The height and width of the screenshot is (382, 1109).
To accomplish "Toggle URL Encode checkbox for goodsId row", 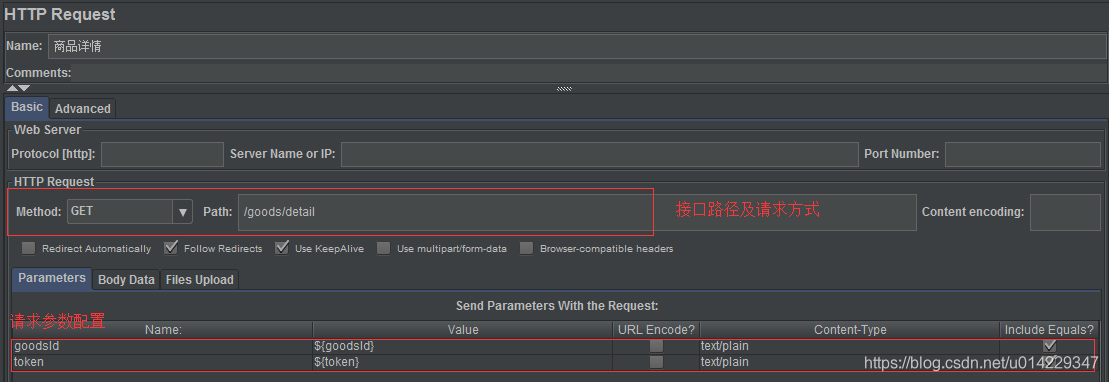I will (656, 346).
